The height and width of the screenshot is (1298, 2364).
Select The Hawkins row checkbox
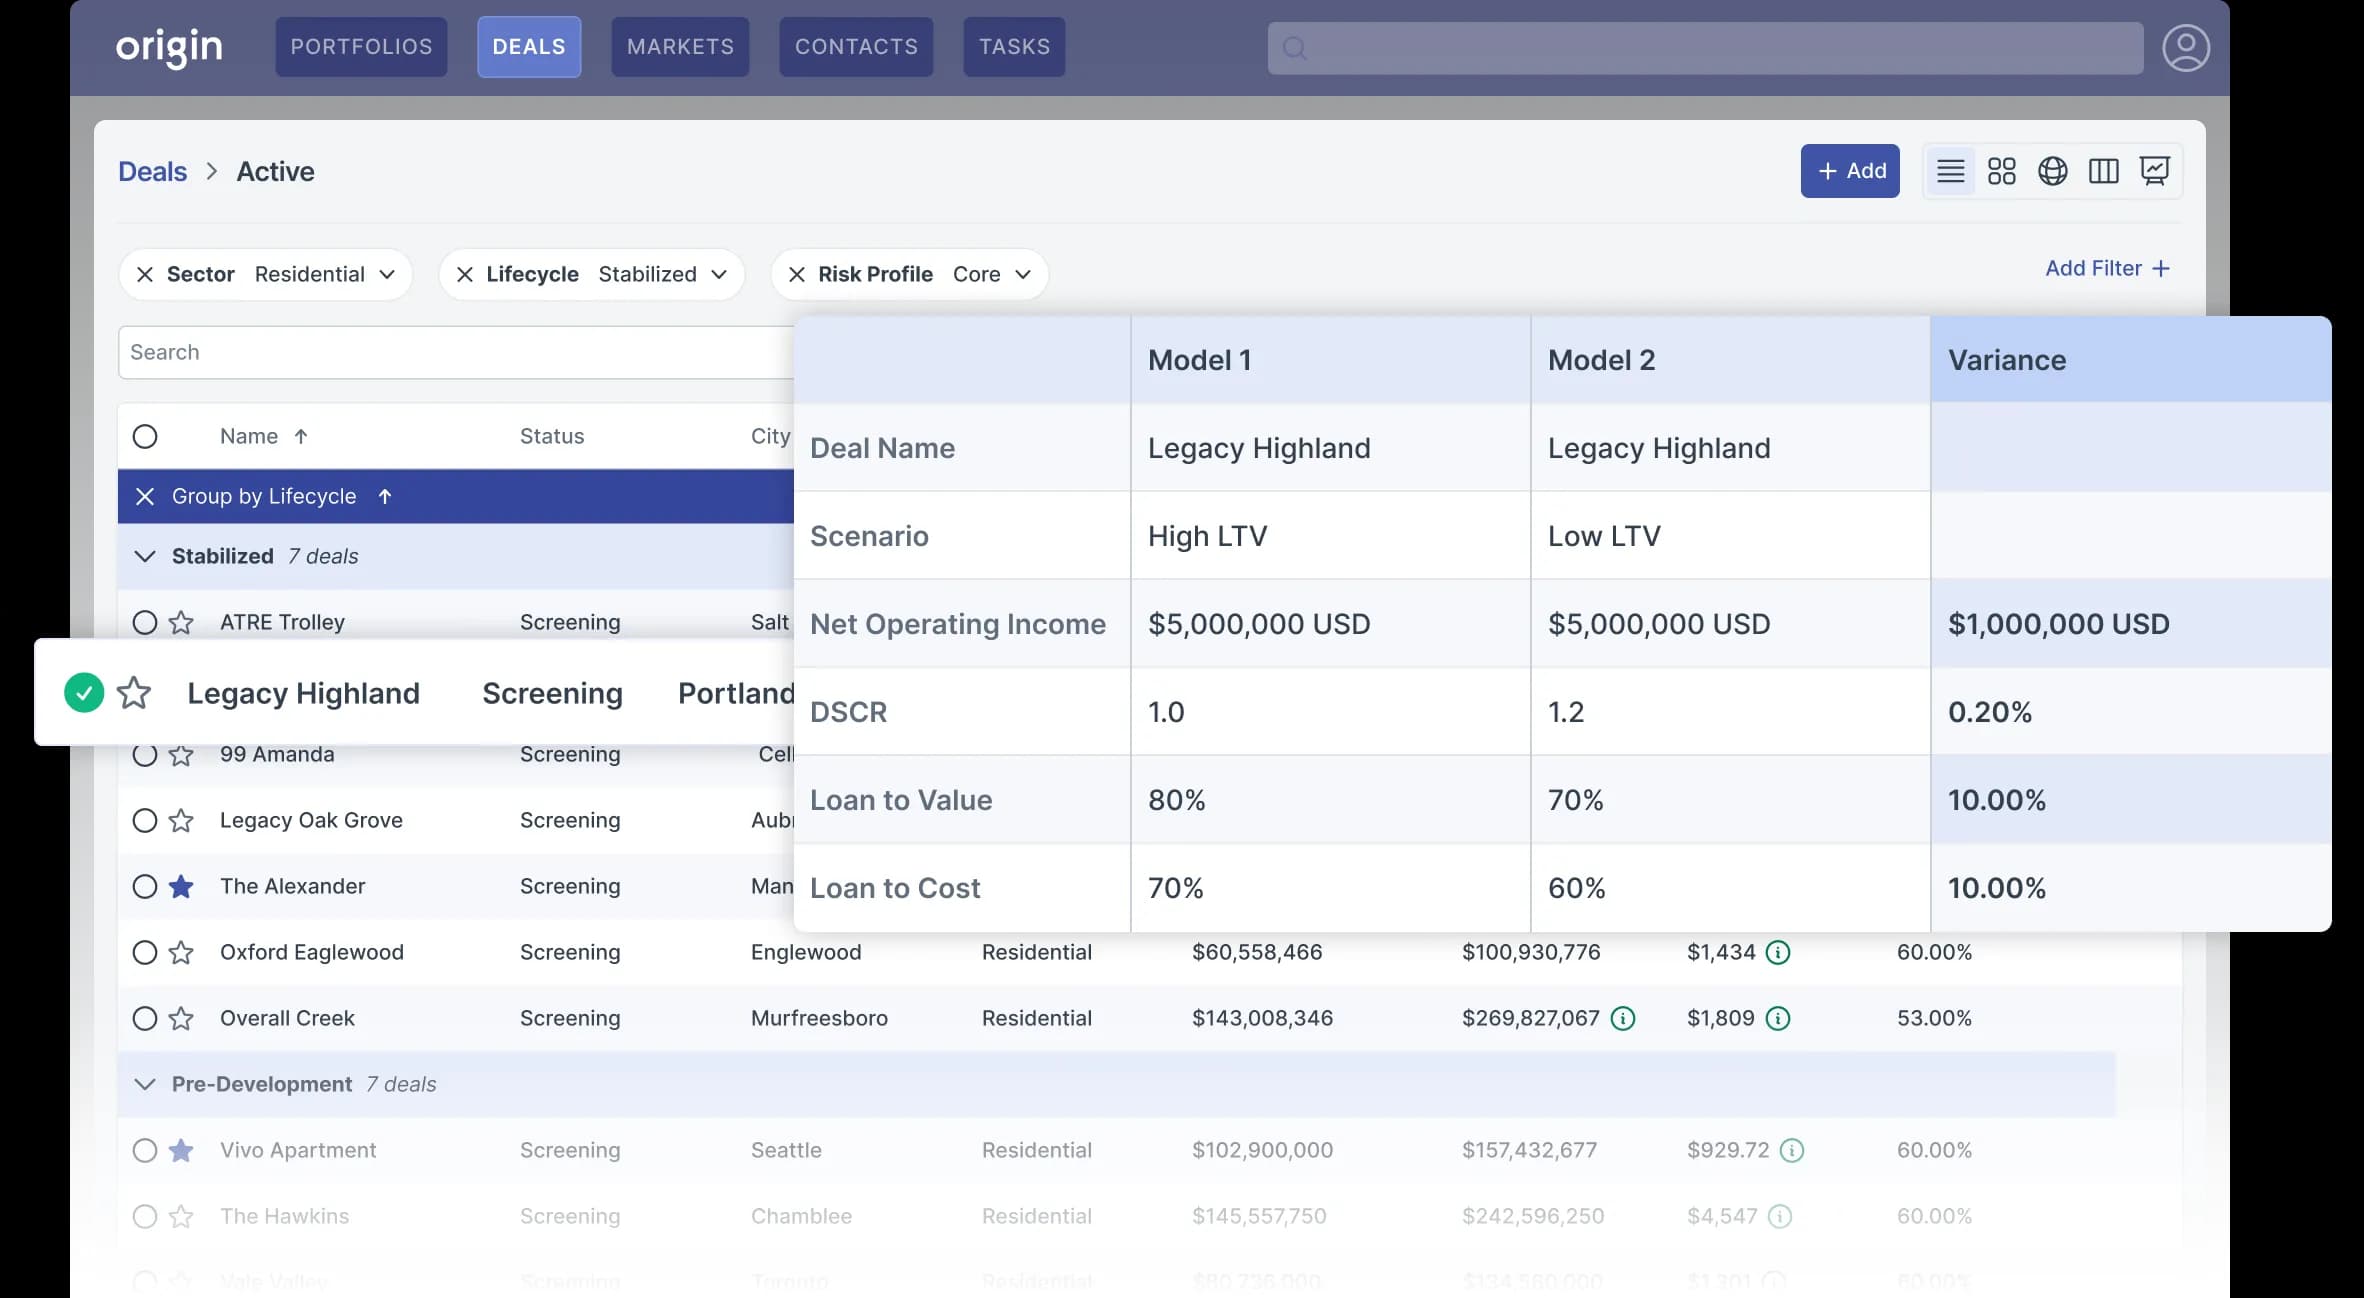tap(145, 1216)
